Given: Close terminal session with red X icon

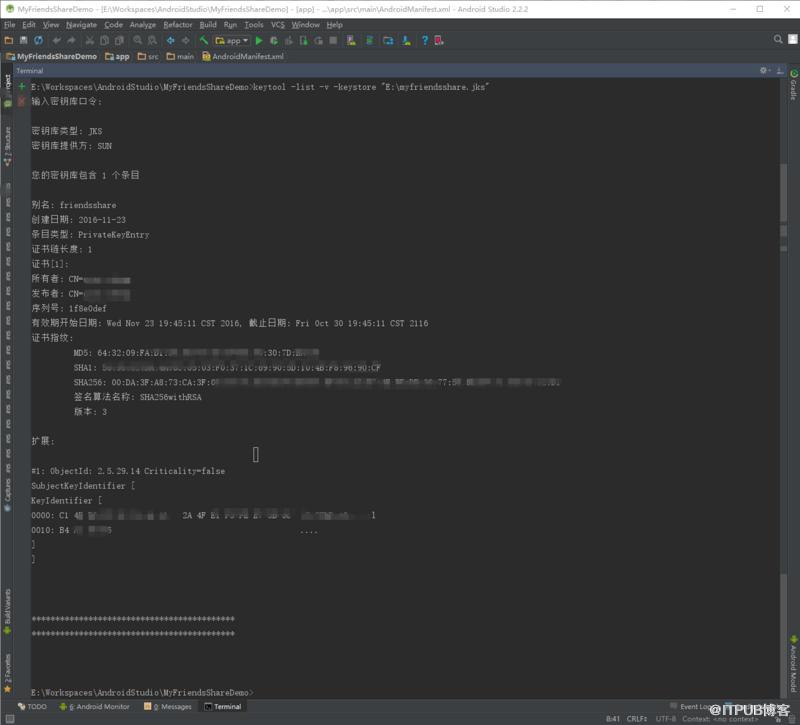Looking at the screenshot, I should pos(22,102).
